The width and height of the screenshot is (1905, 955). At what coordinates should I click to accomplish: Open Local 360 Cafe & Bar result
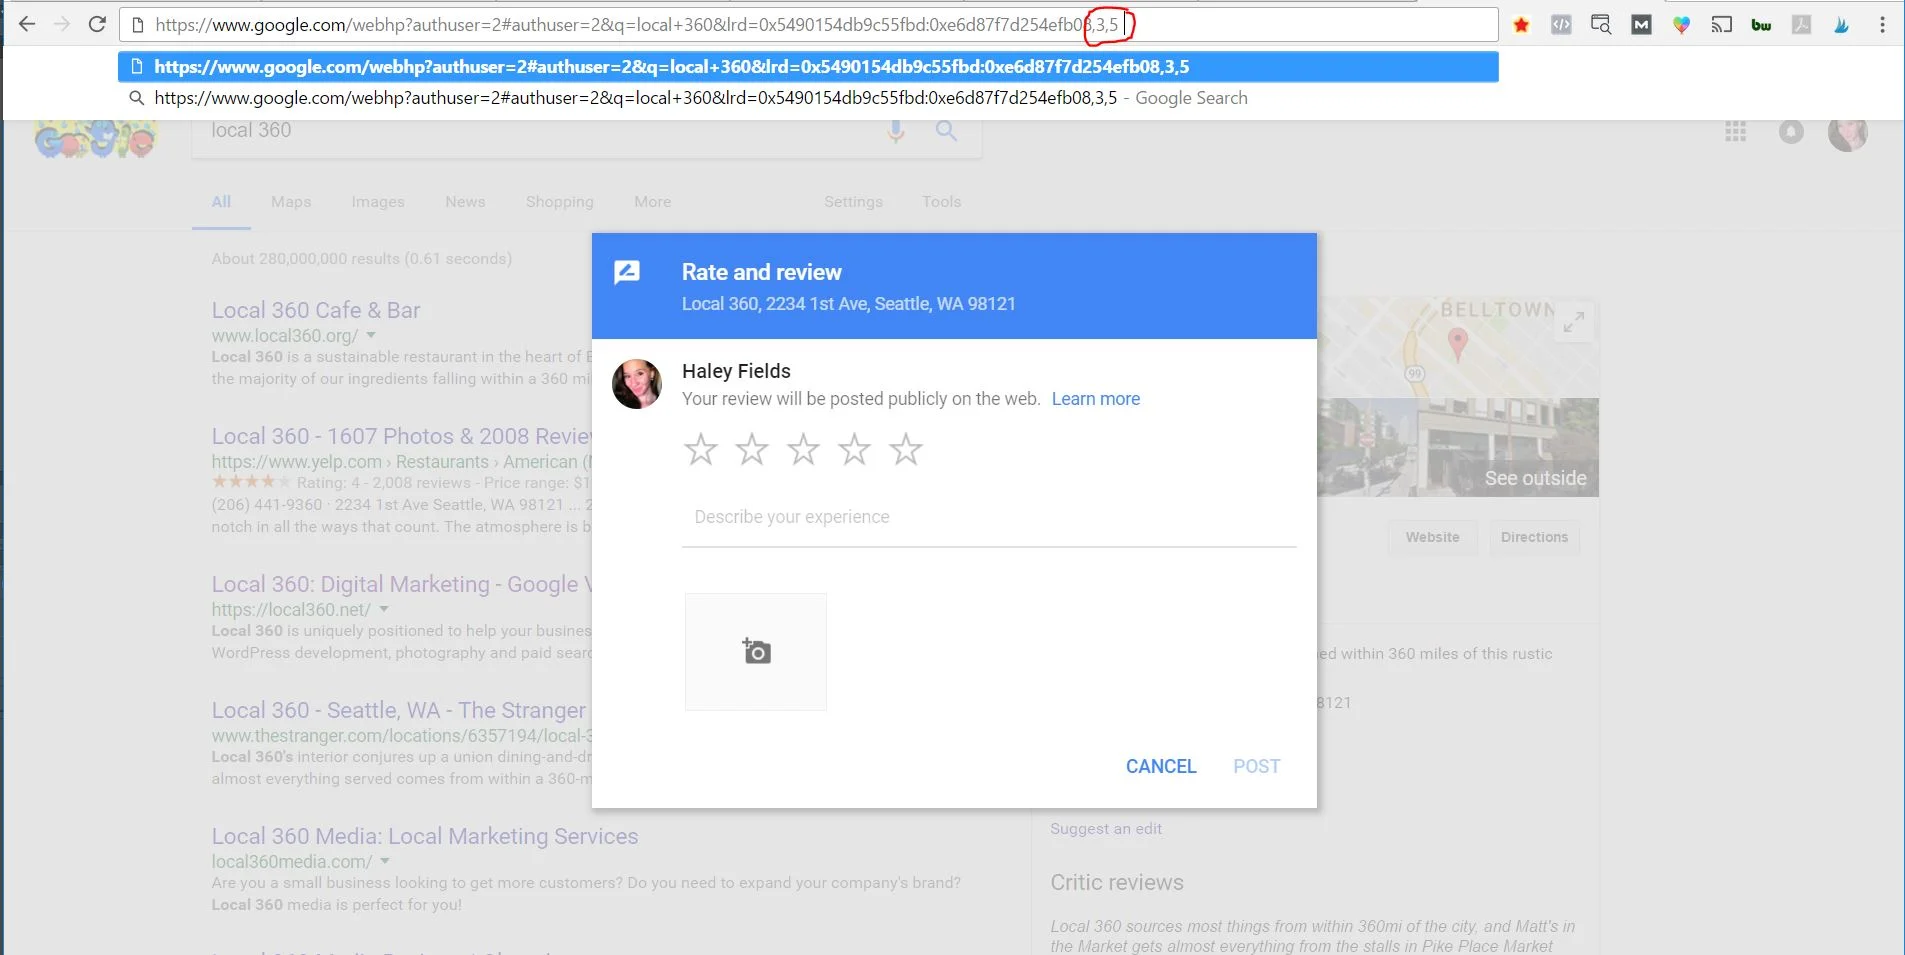(316, 310)
